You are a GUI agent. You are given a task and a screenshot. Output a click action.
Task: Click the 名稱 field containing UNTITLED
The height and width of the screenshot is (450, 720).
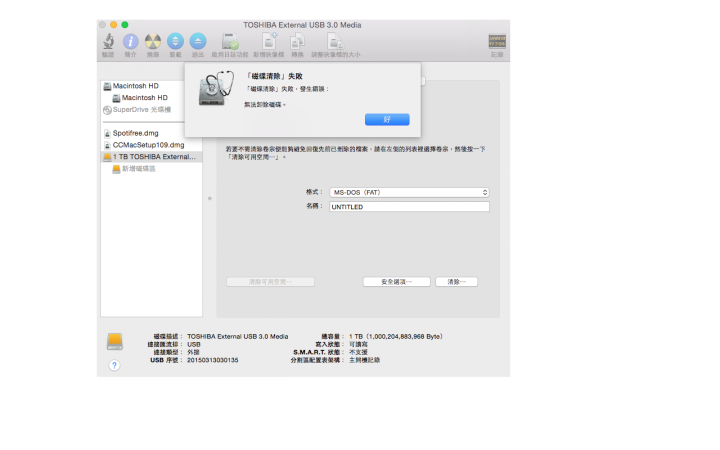coord(409,207)
